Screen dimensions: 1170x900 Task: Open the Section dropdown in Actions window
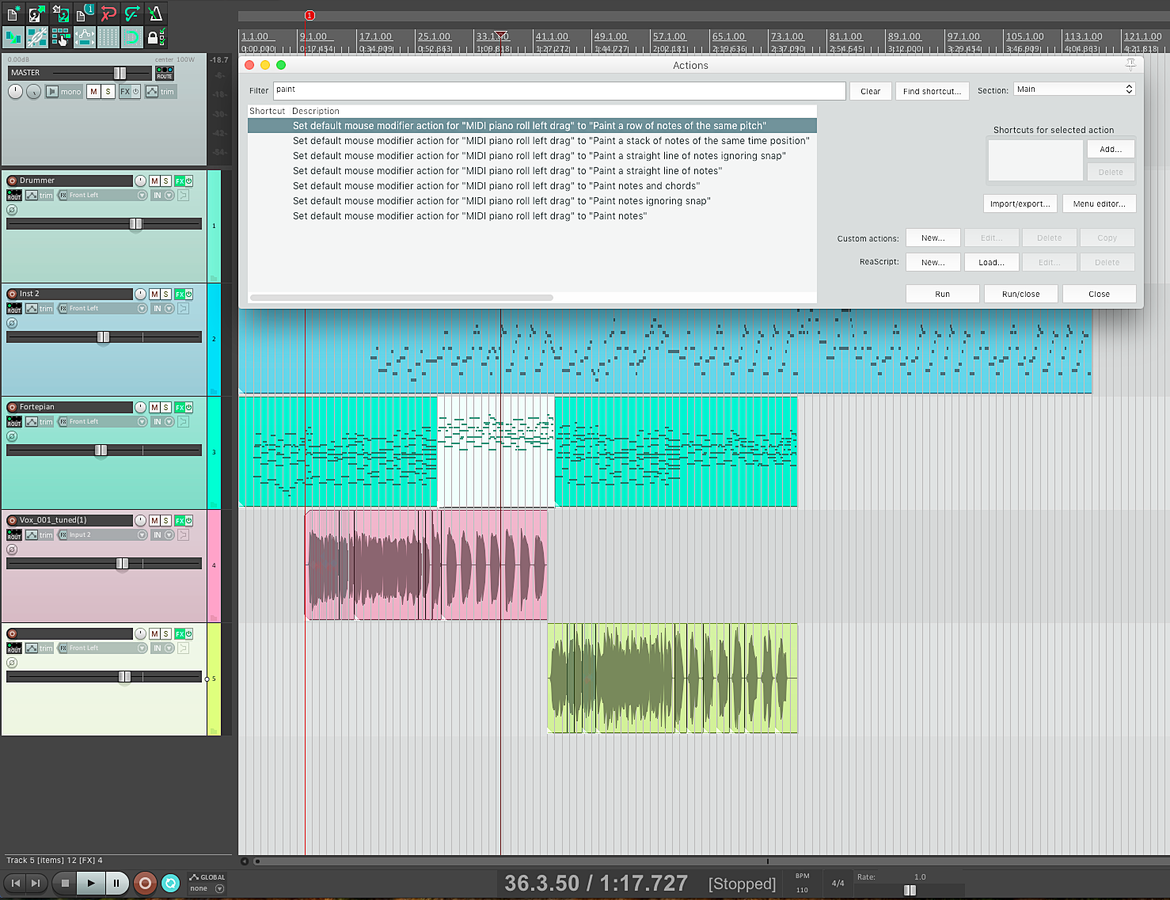pos(1074,90)
